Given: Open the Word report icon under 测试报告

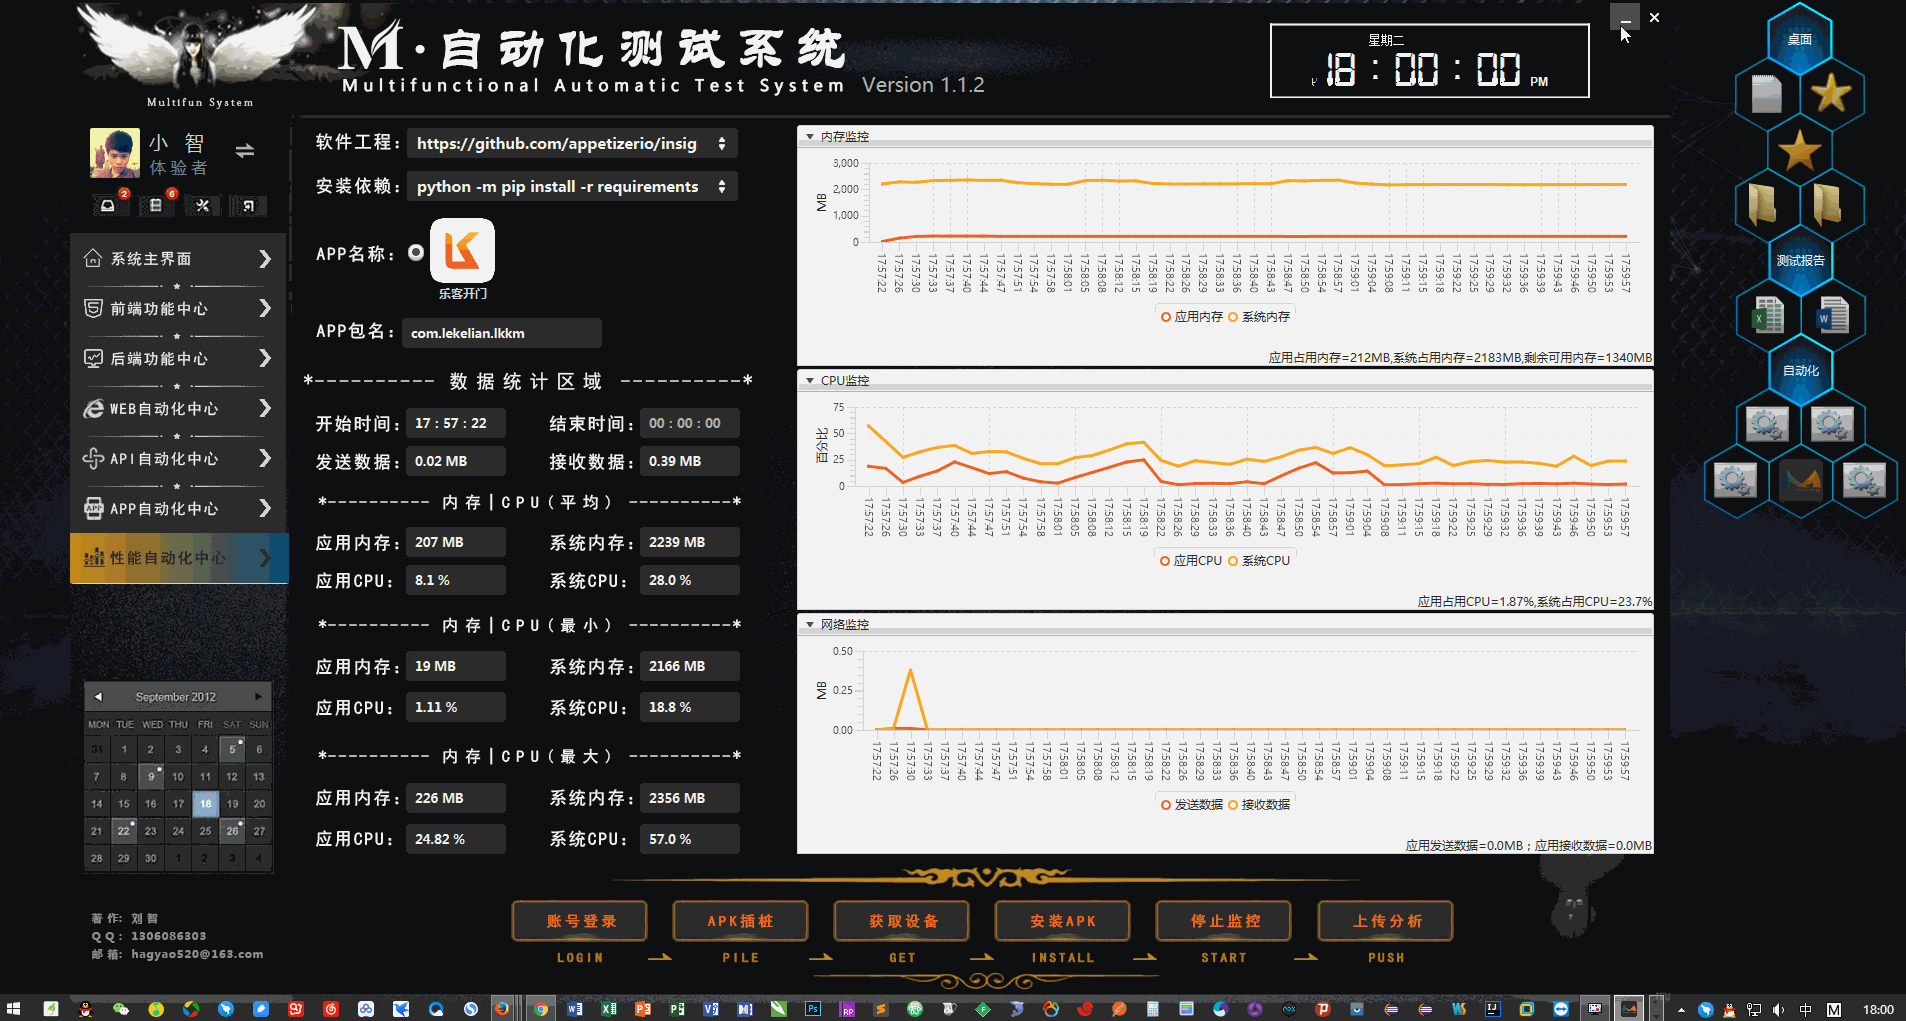Looking at the screenshot, I should click(x=1832, y=315).
